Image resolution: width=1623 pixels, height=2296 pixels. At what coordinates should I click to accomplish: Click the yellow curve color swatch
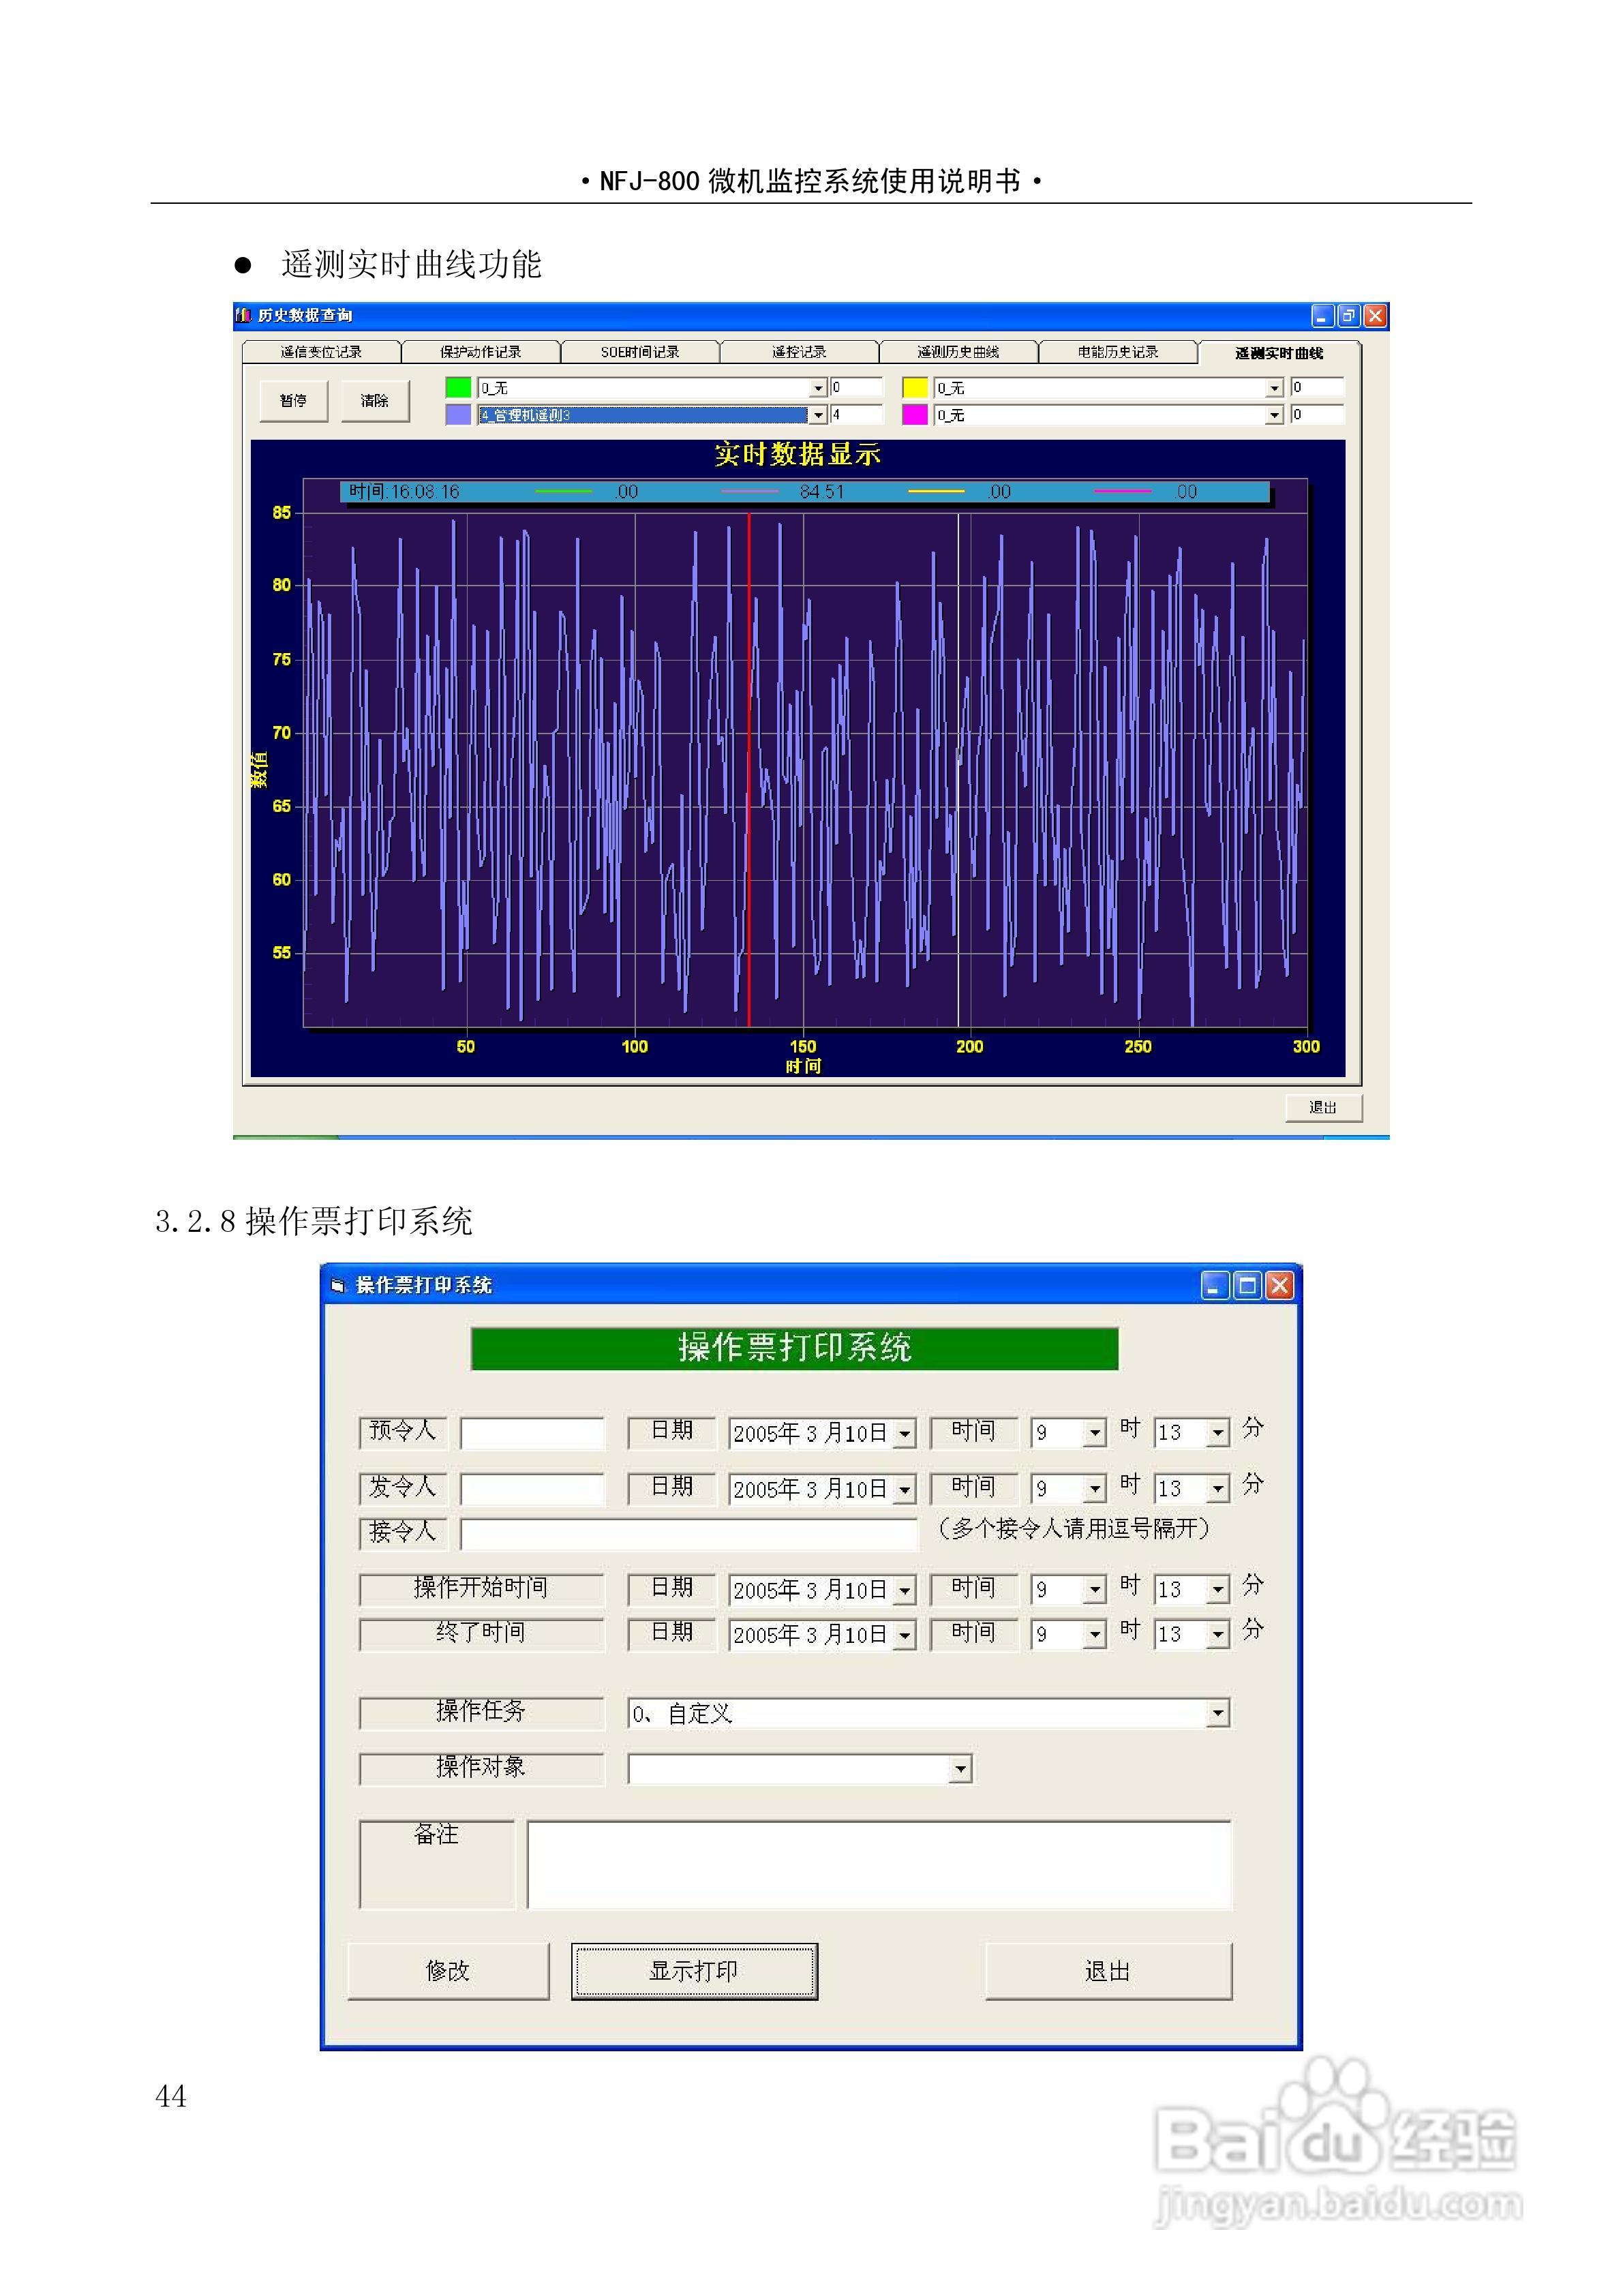[914, 387]
